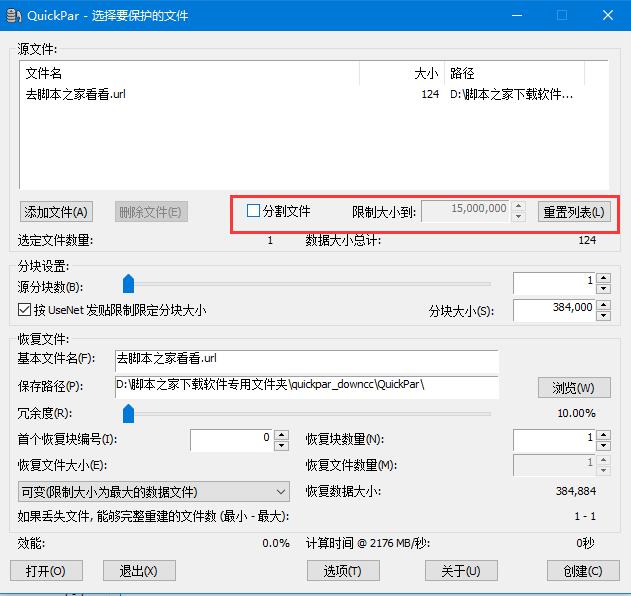Increase 恢复块数量 with up arrow
631x596 pixels.
tap(603, 435)
